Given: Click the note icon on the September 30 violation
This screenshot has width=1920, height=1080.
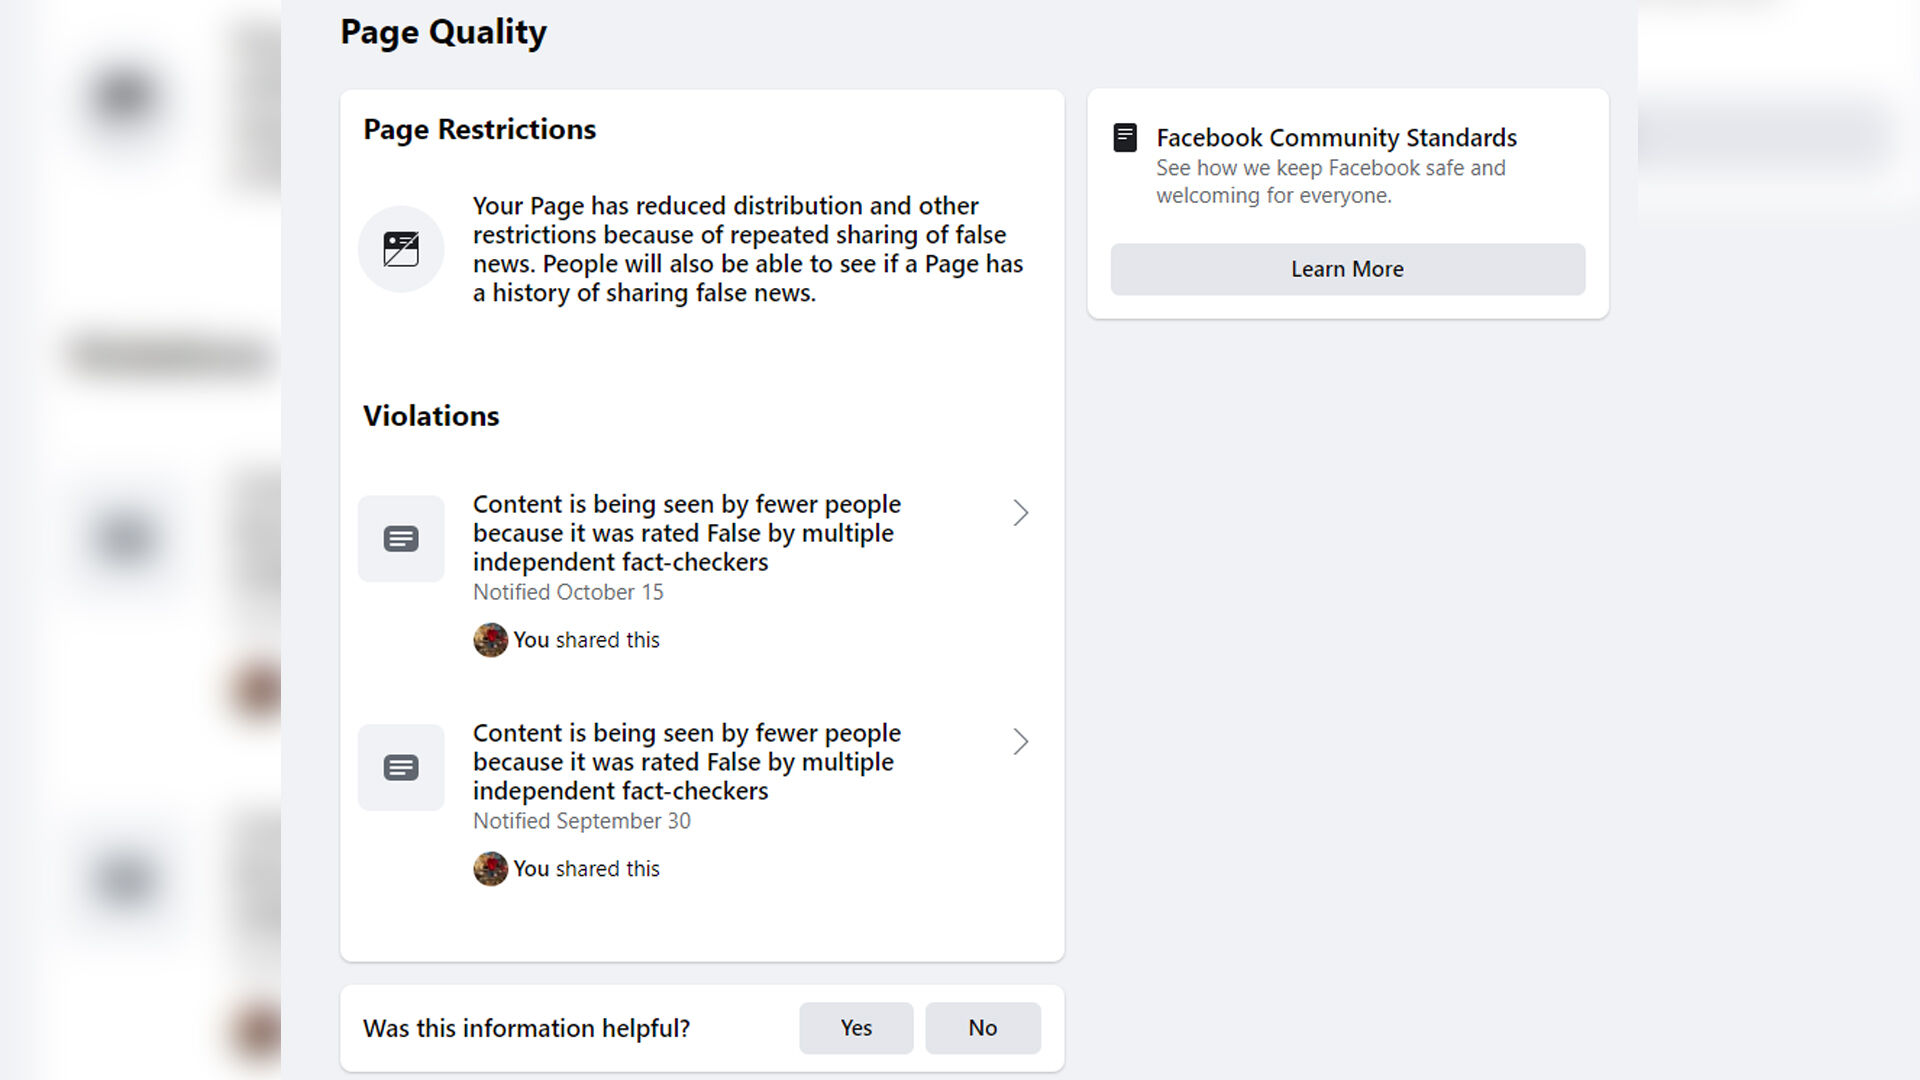Looking at the screenshot, I should pos(400,767).
